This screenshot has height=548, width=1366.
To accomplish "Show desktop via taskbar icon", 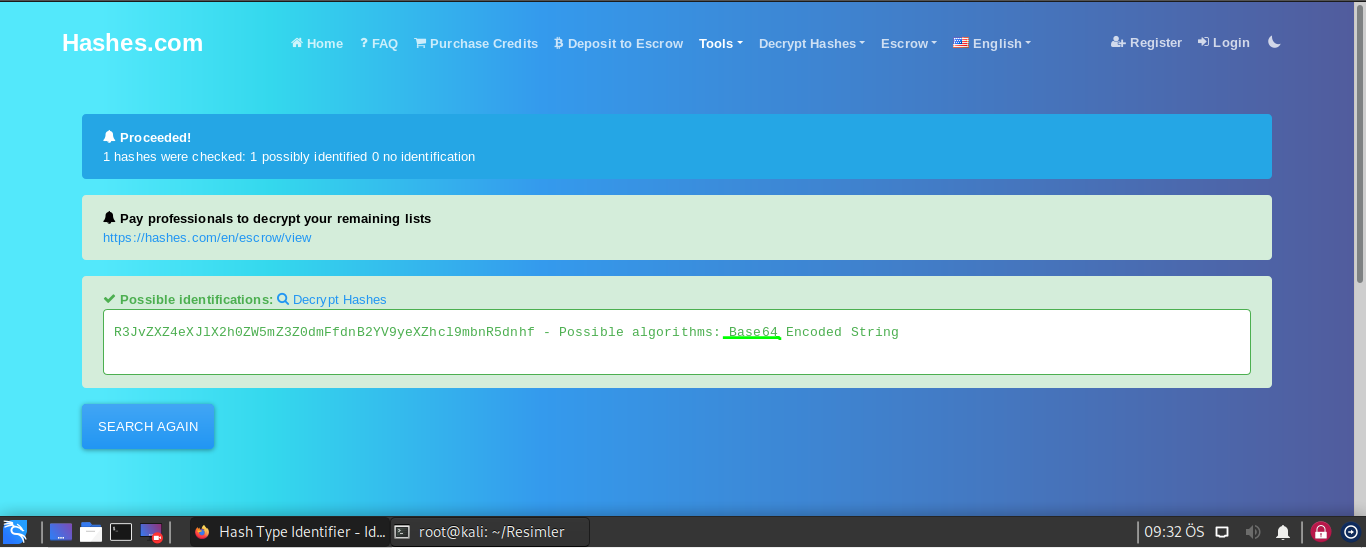I will pyautogui.click(x=61, y=532).
